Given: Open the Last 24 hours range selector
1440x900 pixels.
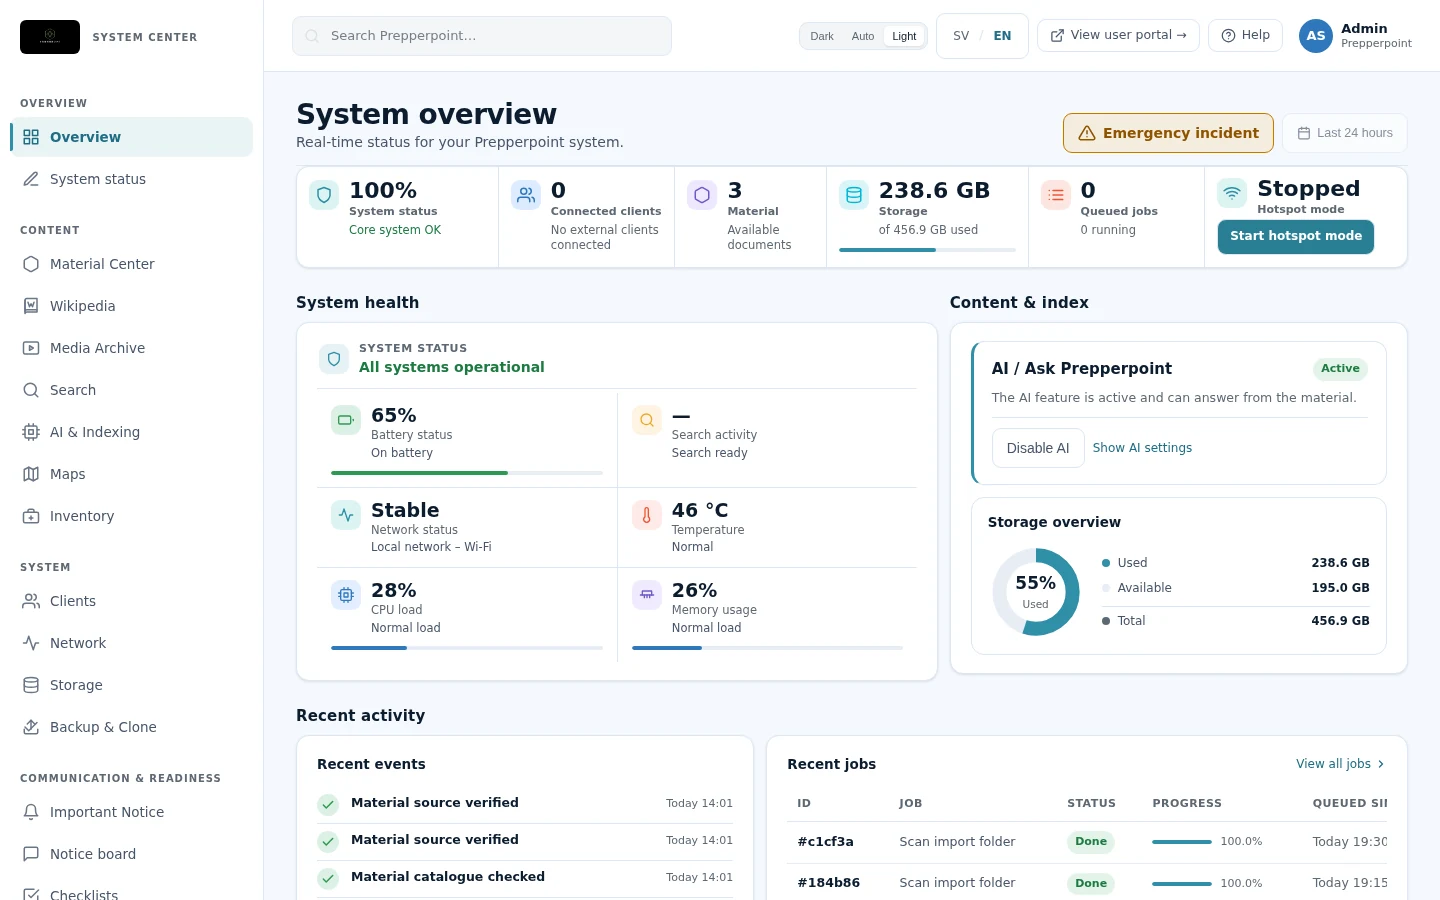Looking at the screenshot, I should [1345, 133].
